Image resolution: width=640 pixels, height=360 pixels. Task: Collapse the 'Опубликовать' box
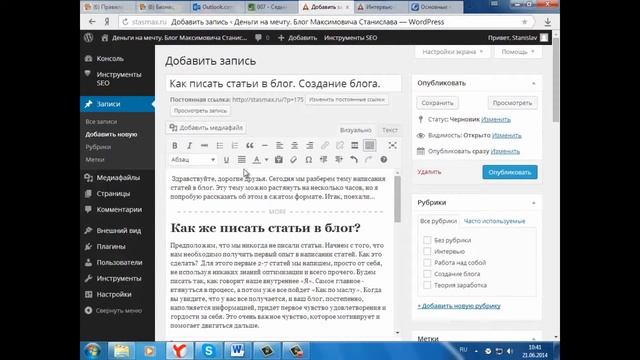coord(533,83)
